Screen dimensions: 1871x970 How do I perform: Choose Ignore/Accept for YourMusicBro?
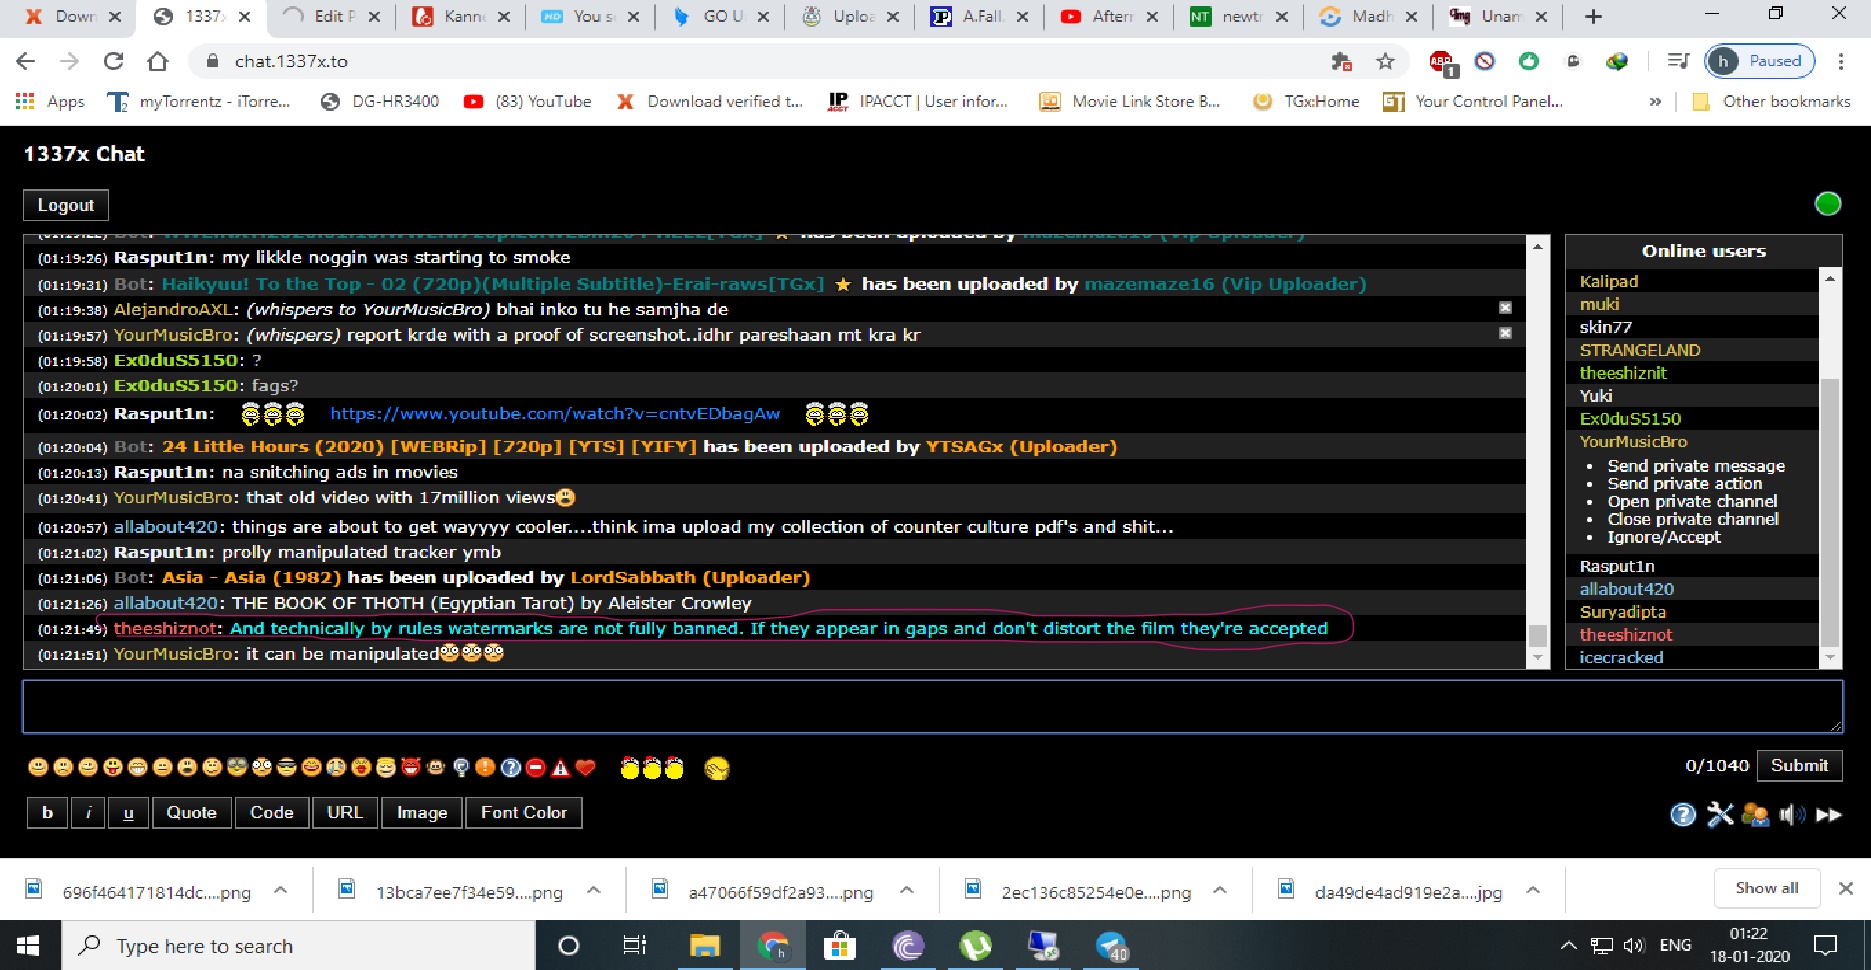pos(1663,537)
